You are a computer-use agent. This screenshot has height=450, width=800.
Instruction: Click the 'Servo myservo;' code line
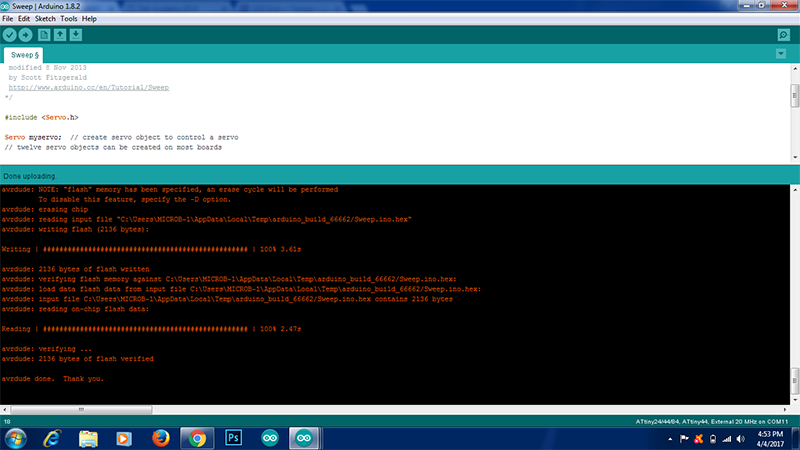click(121, 137)
